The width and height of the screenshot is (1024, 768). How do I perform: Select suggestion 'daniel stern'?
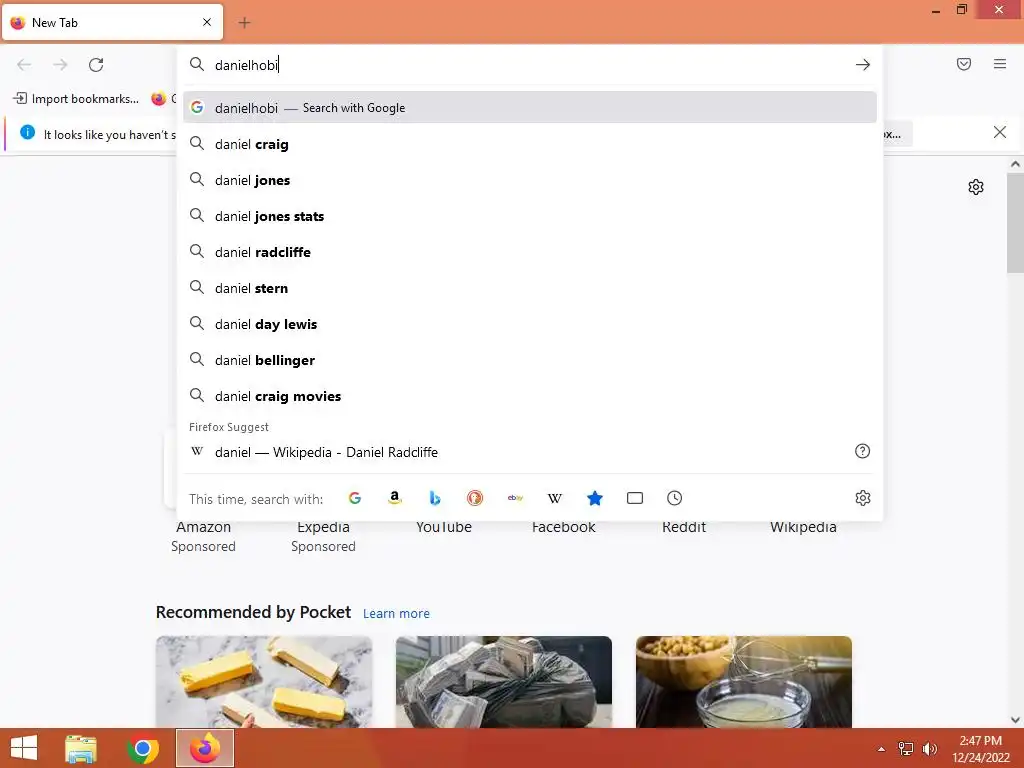[x=530, y=288]
